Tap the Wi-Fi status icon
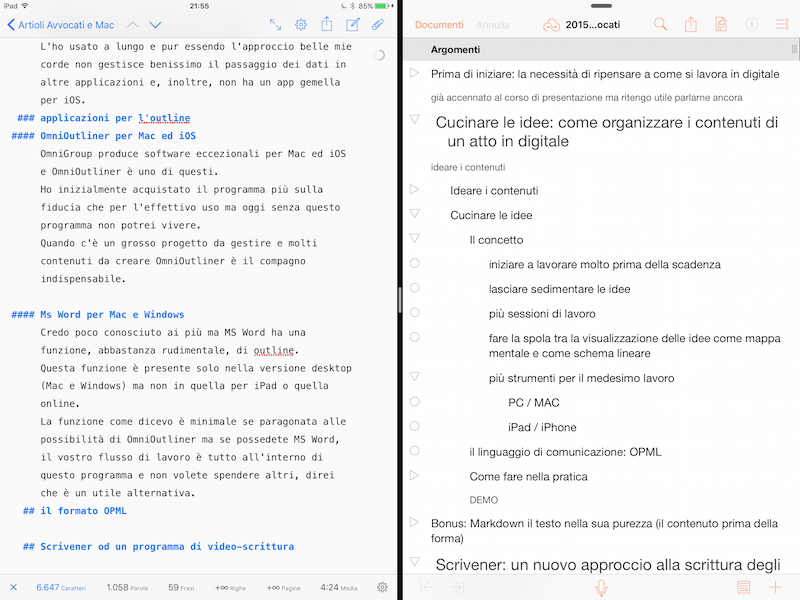 pos(24,6)
